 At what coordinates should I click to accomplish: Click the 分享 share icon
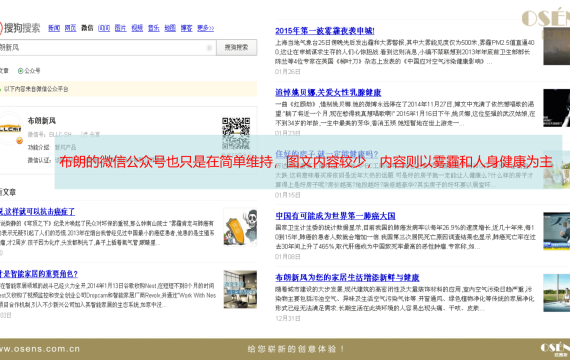point(91,135)
